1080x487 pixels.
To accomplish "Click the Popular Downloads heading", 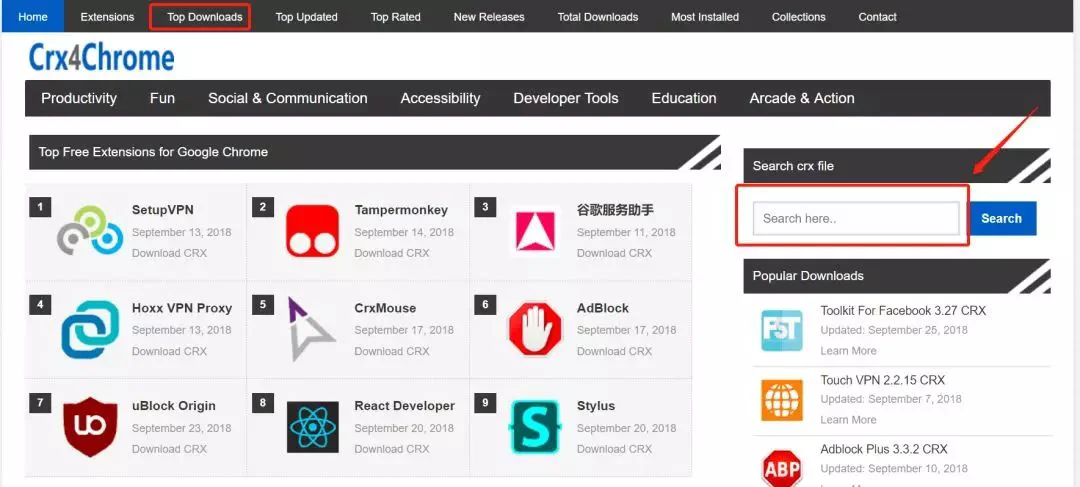I will click(x=808, y=276).
